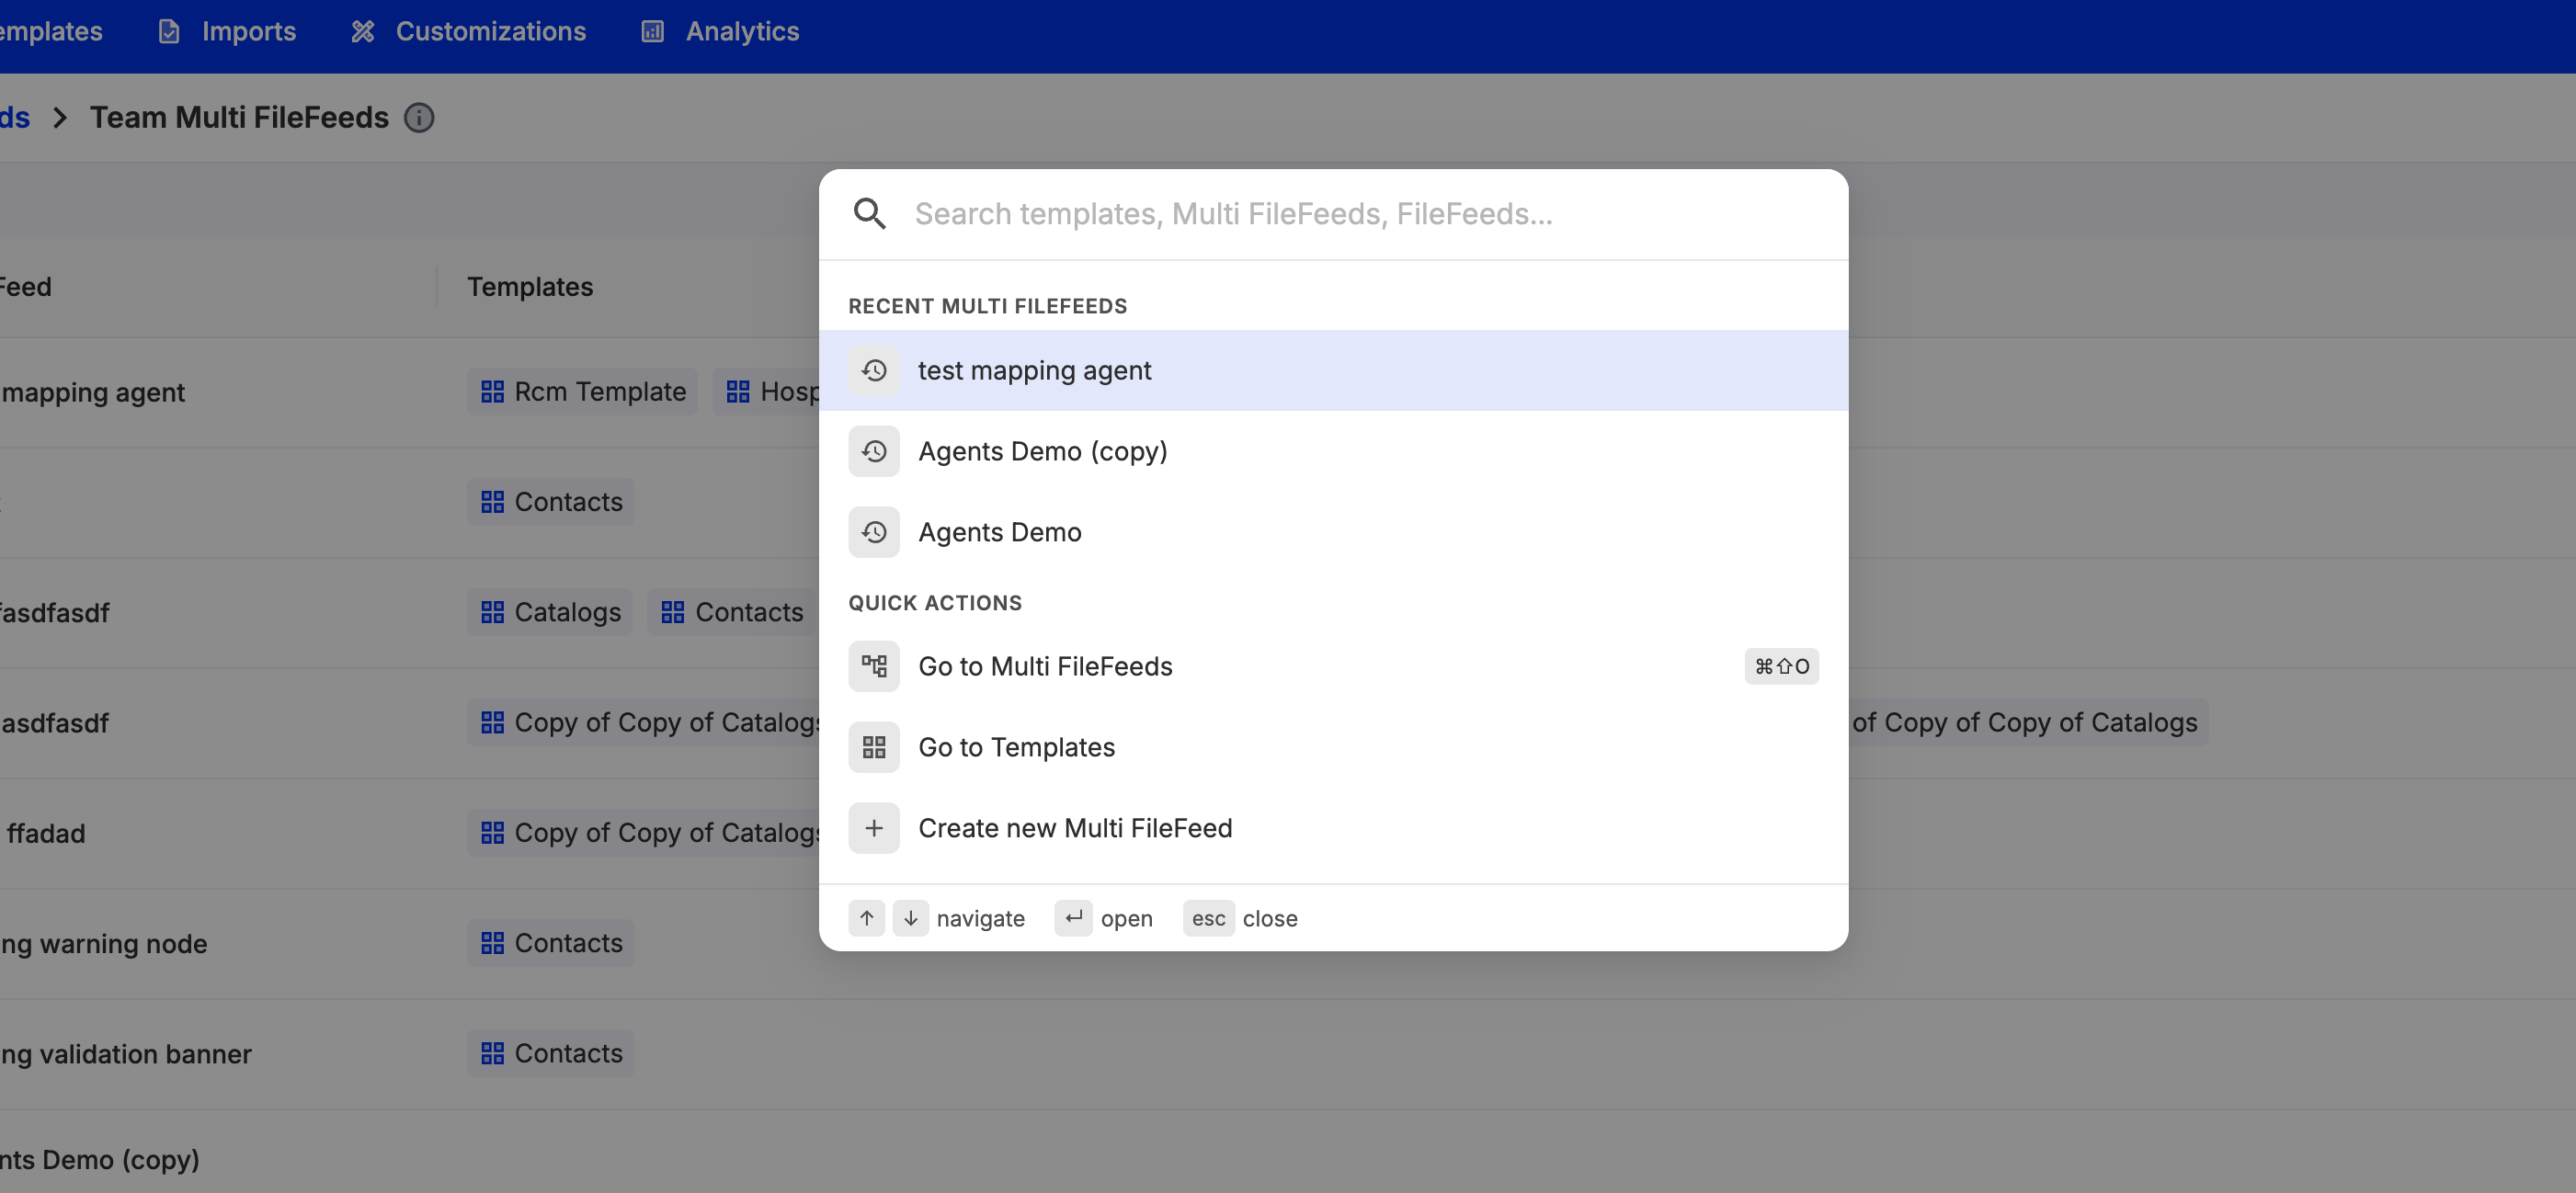2576x1193 pixels.
Task: Click the breadcrumb chevron separator
Action: click(x=60, y=117)
